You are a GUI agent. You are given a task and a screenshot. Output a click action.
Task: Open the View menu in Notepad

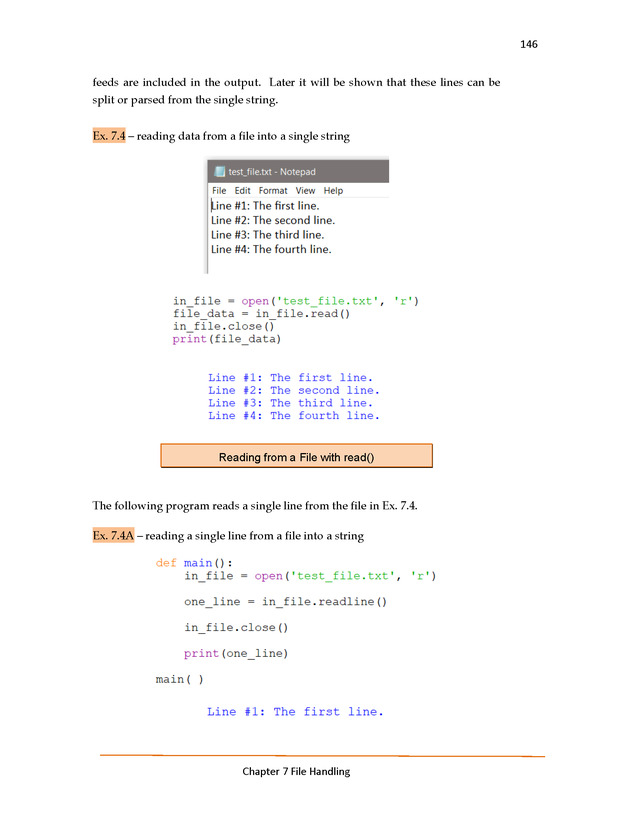point(305,191)
